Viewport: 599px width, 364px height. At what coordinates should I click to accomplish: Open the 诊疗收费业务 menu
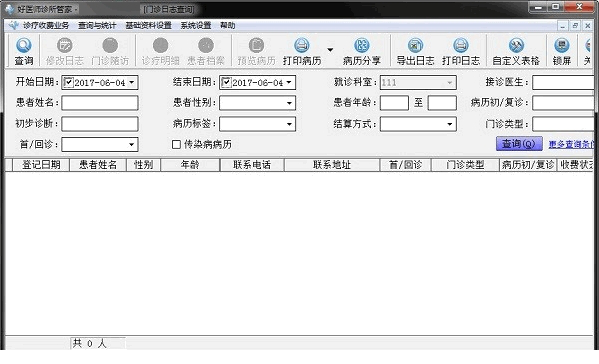(x=46, y=26)
